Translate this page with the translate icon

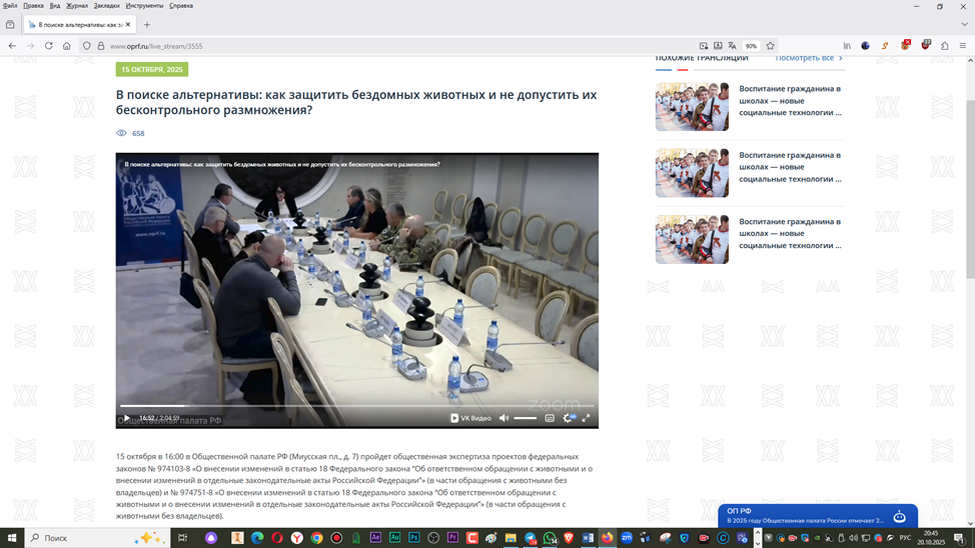click(732, 46)
